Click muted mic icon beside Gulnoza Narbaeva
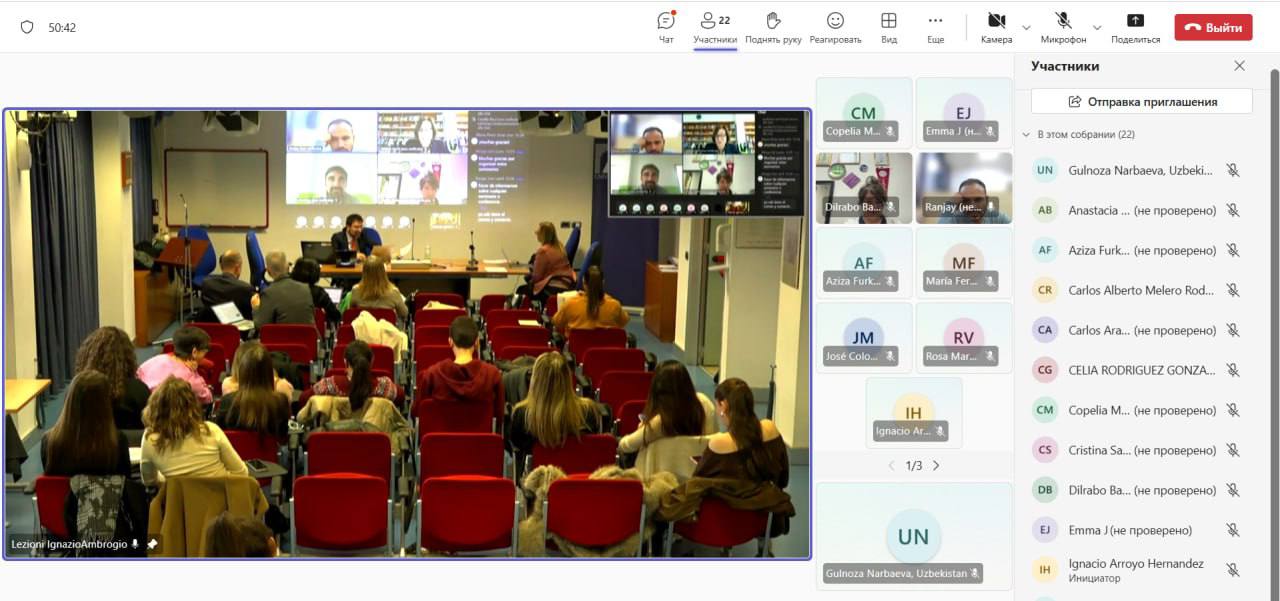 tap(1233, 170)
